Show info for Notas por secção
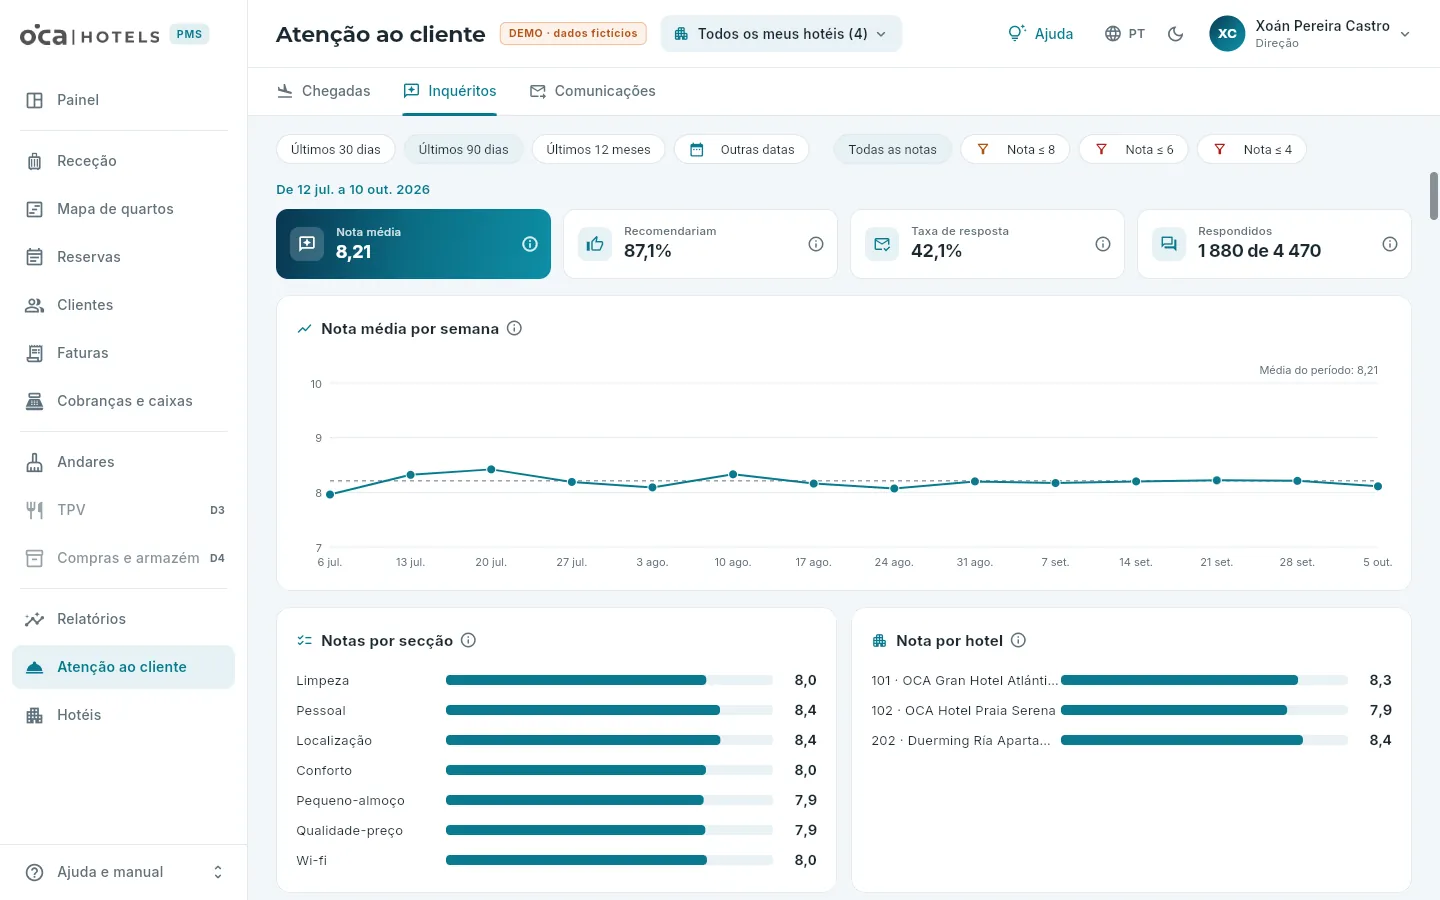This screenshot has width=1440, height=900. tap(468, 640)
